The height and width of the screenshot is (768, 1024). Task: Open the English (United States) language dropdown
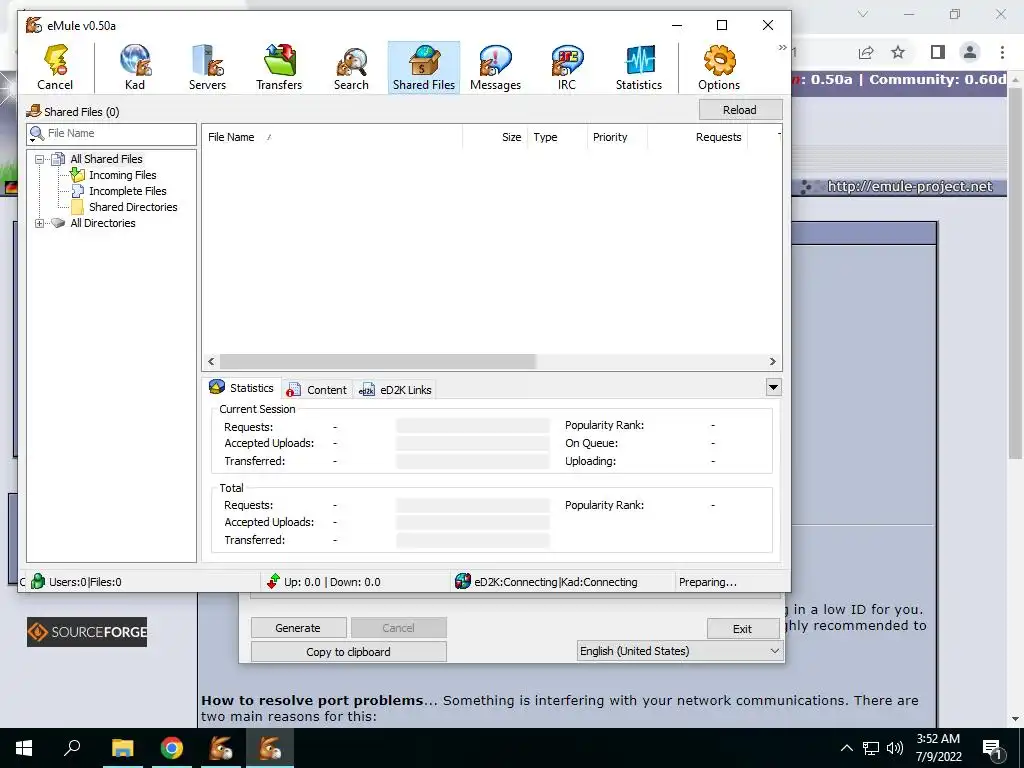tap(680, 651)
